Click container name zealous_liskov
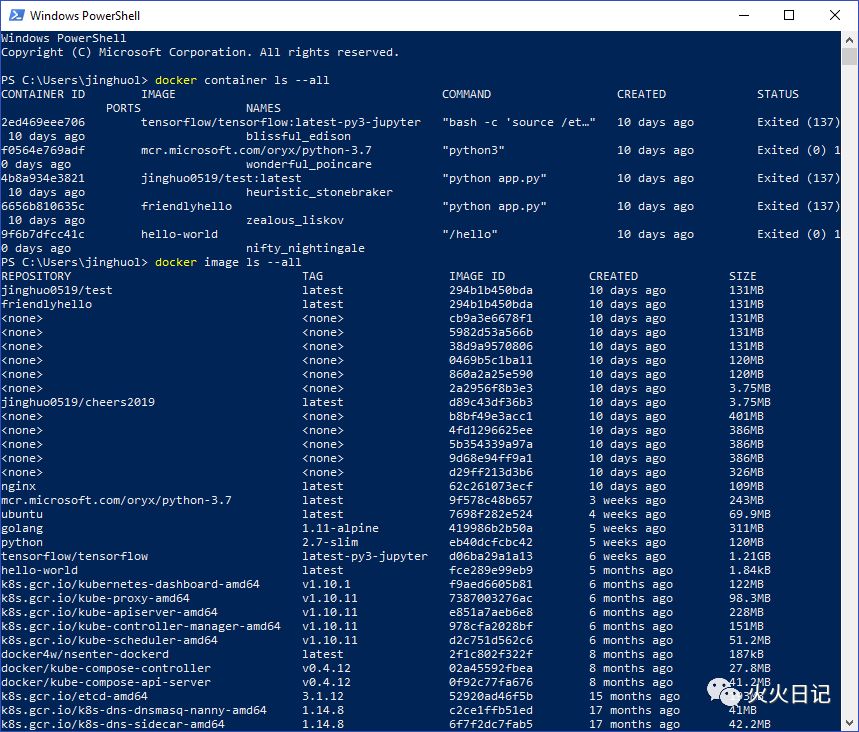Viewport: 859px width, 732px height. point(295,220)
